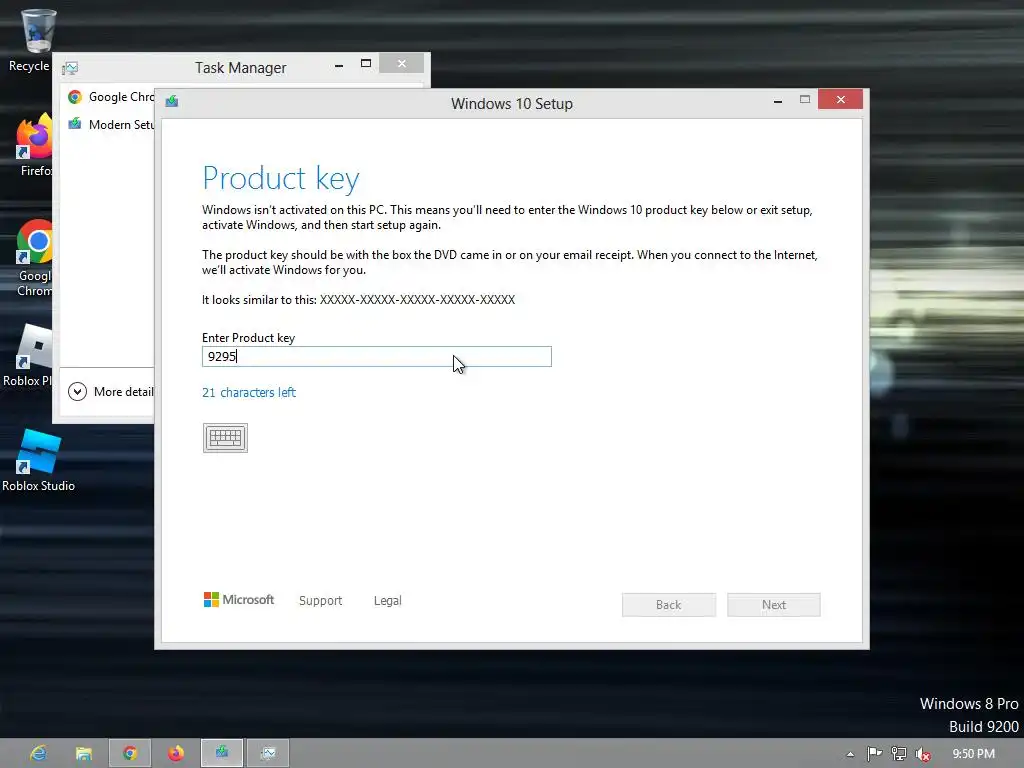Close the Task Manager window

[x=402, y=63]
